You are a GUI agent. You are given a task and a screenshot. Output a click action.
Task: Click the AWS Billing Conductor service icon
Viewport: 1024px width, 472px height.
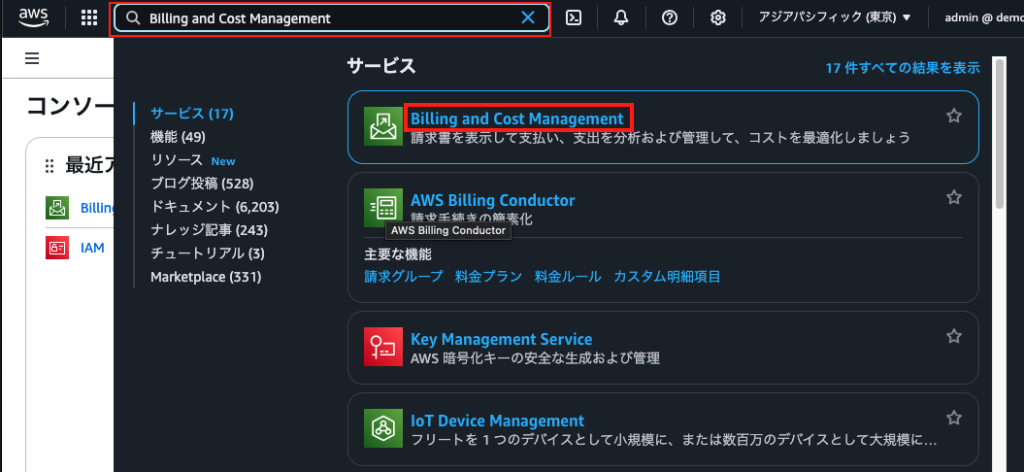tap(383, 208)
